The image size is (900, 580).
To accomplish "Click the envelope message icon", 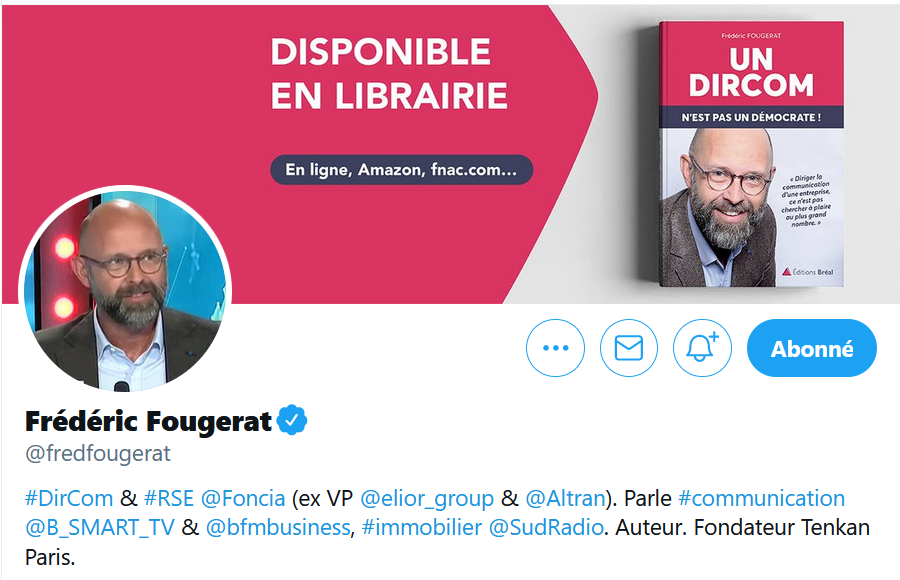I will click(x=629, y=348).
